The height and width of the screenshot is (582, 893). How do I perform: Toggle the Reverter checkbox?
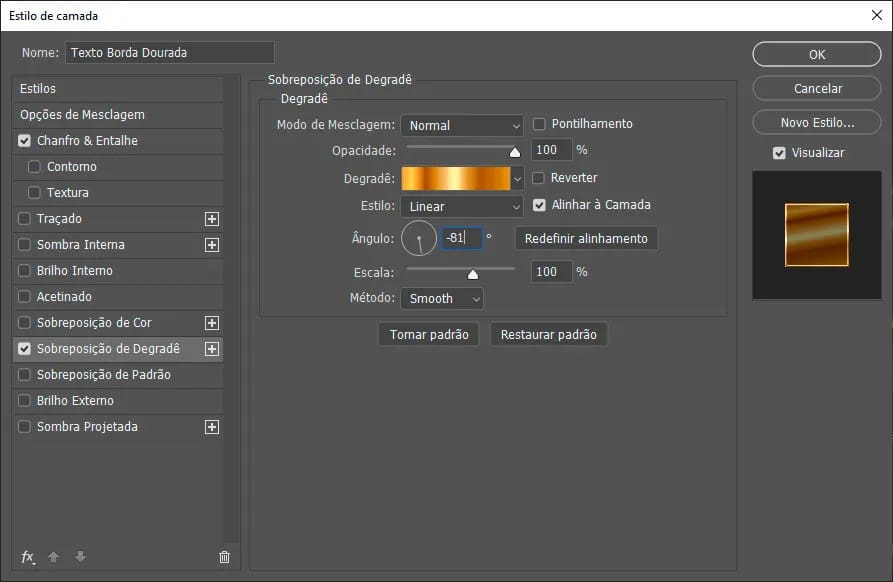pos(538,178)
